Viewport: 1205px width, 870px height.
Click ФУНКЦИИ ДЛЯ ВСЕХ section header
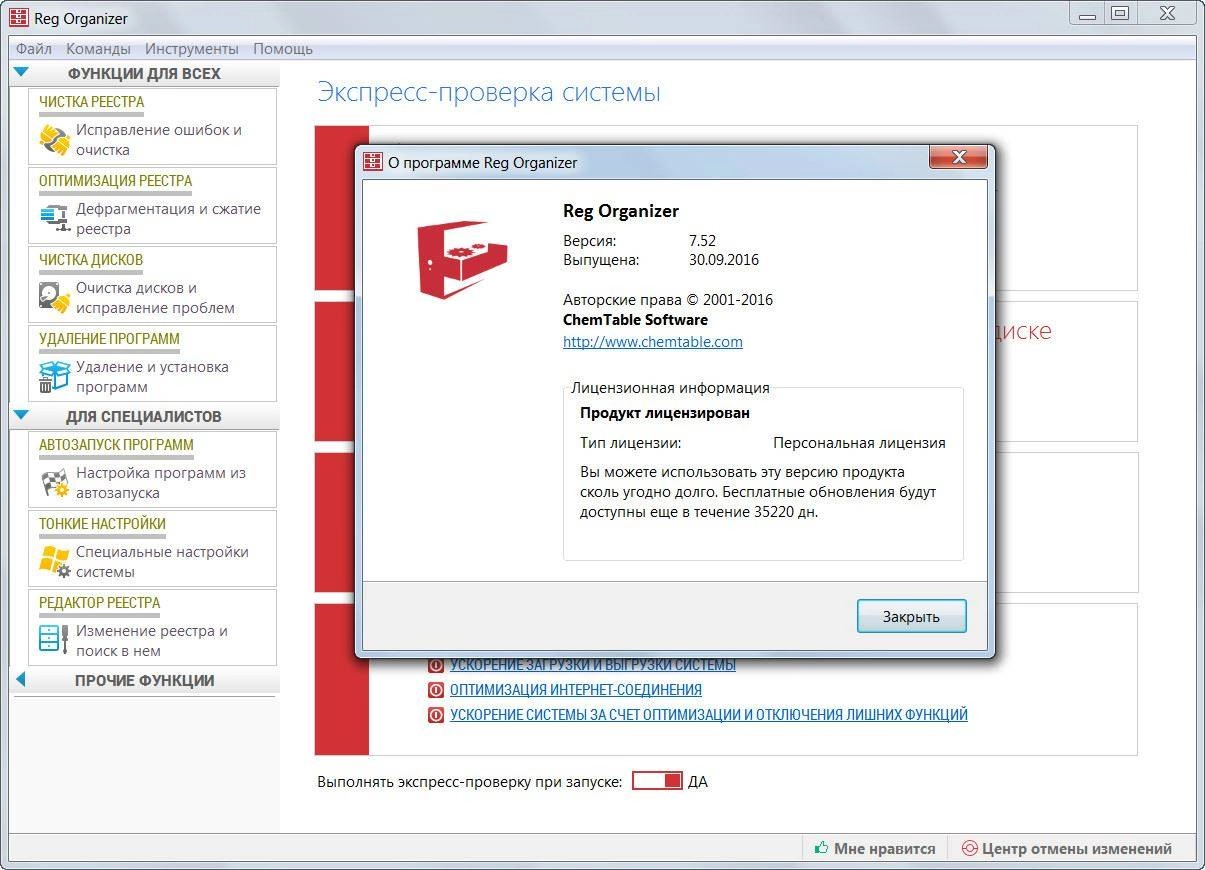[x=144, y=73]
